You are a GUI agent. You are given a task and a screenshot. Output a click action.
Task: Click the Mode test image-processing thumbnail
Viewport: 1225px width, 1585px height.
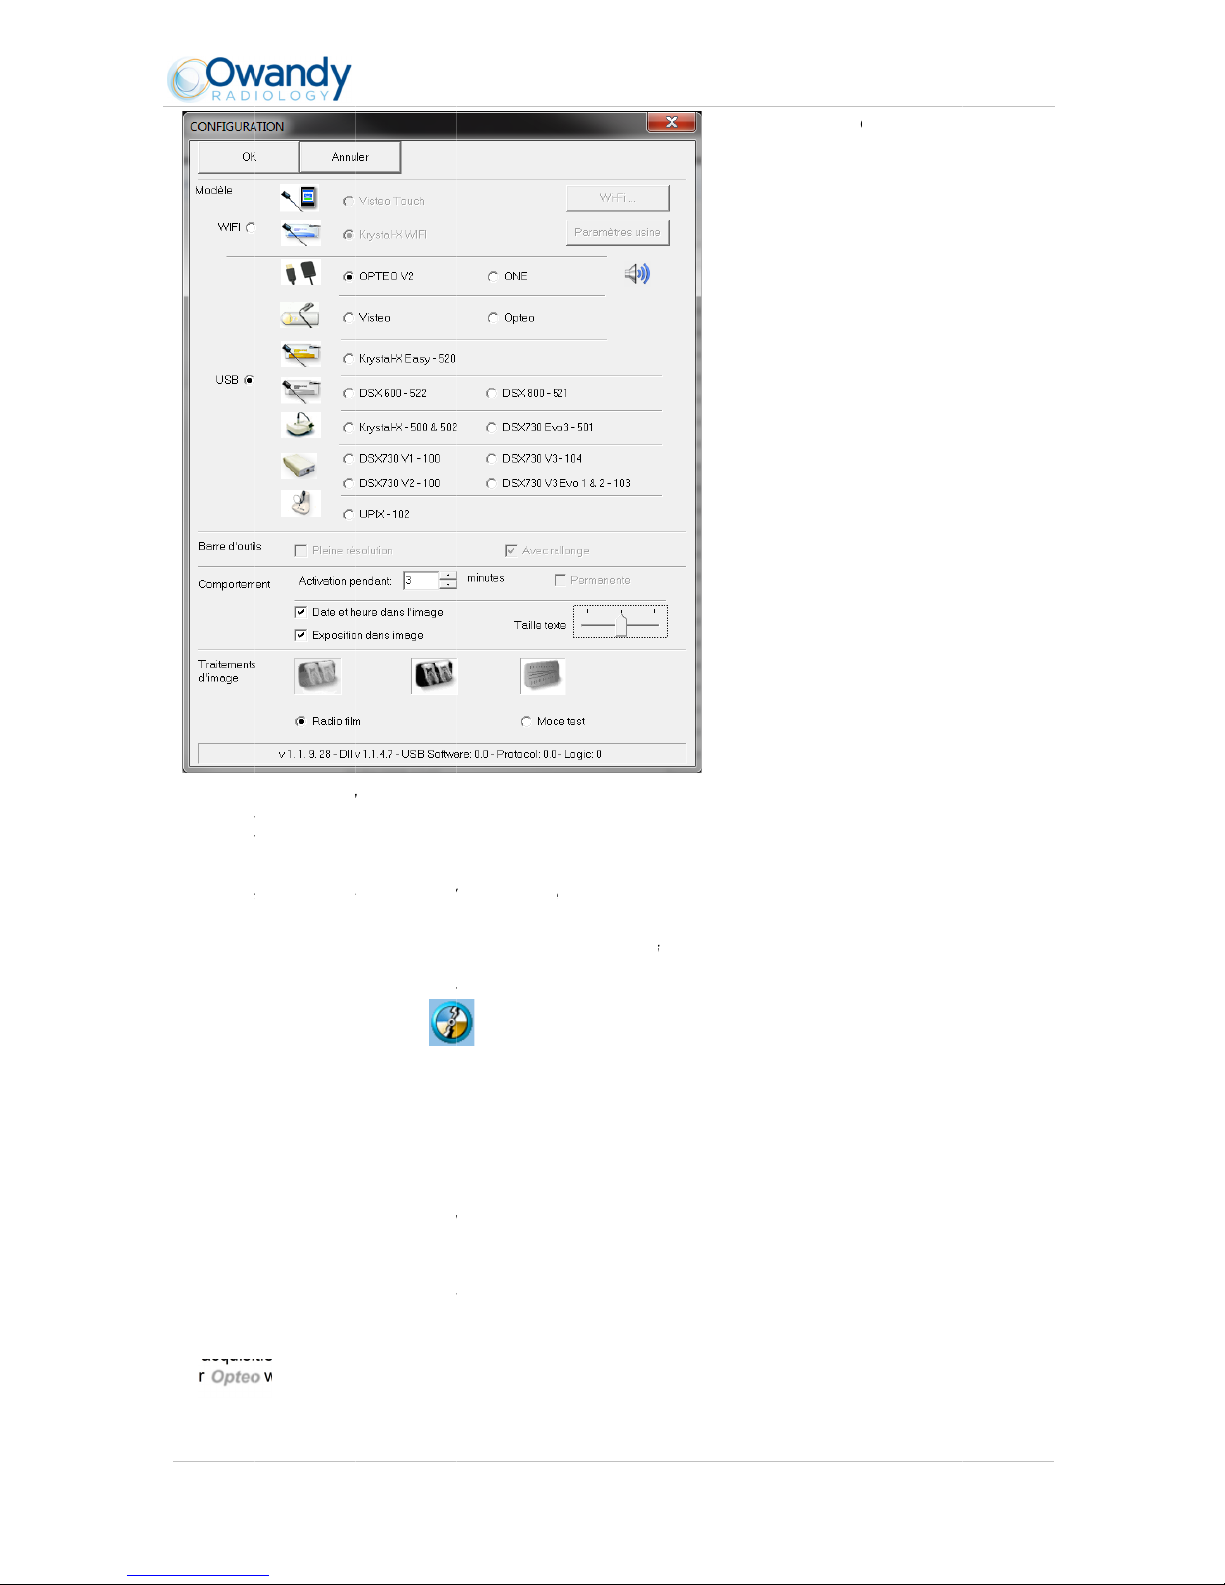click(543, 676)
